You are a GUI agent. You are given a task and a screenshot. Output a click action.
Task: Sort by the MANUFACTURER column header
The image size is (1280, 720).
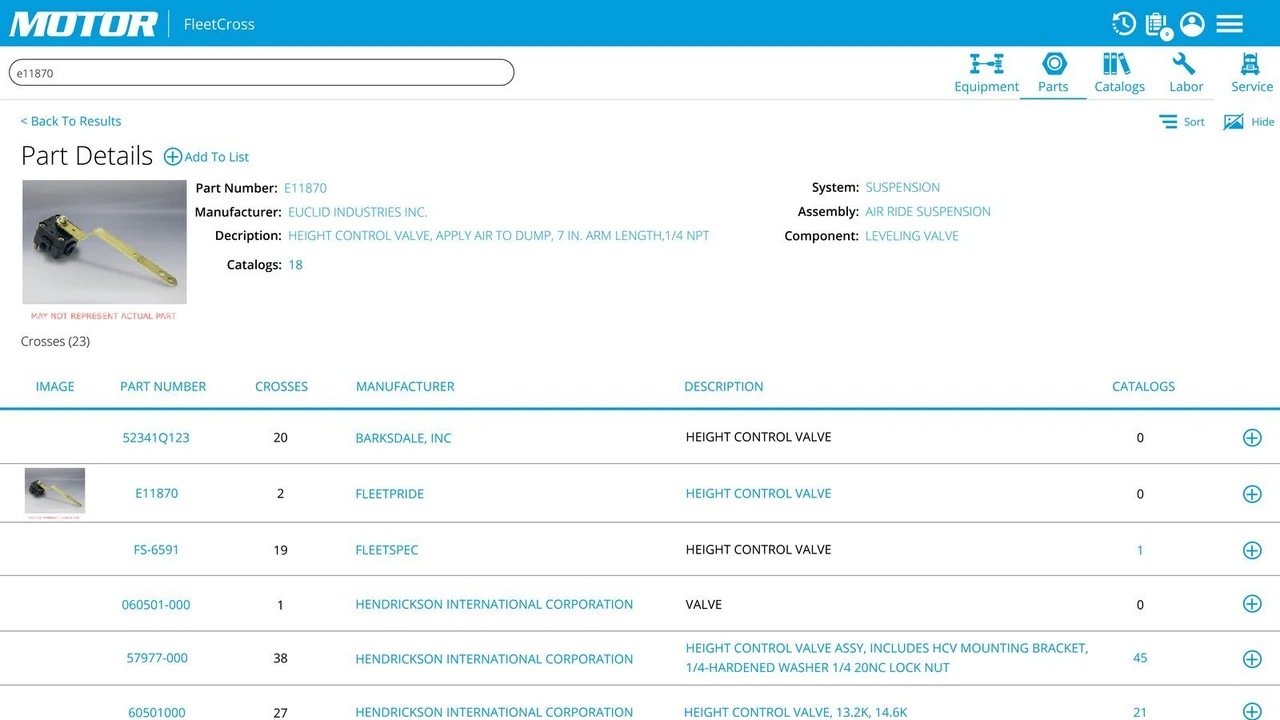pyautogui.click(x=405, y=386)
